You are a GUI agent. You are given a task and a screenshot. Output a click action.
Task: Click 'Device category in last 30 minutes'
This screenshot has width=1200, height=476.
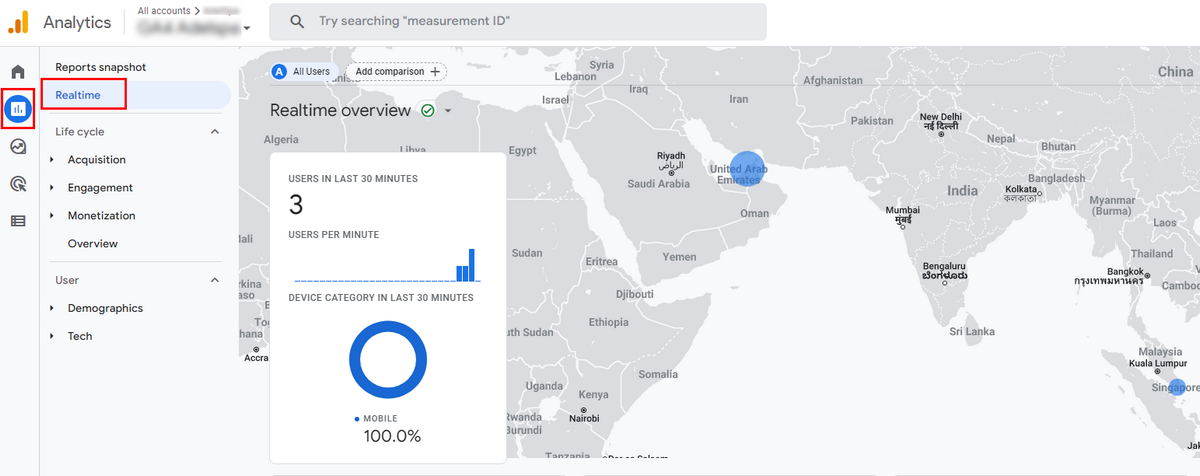pyautogui.click(x=381, y=298)
